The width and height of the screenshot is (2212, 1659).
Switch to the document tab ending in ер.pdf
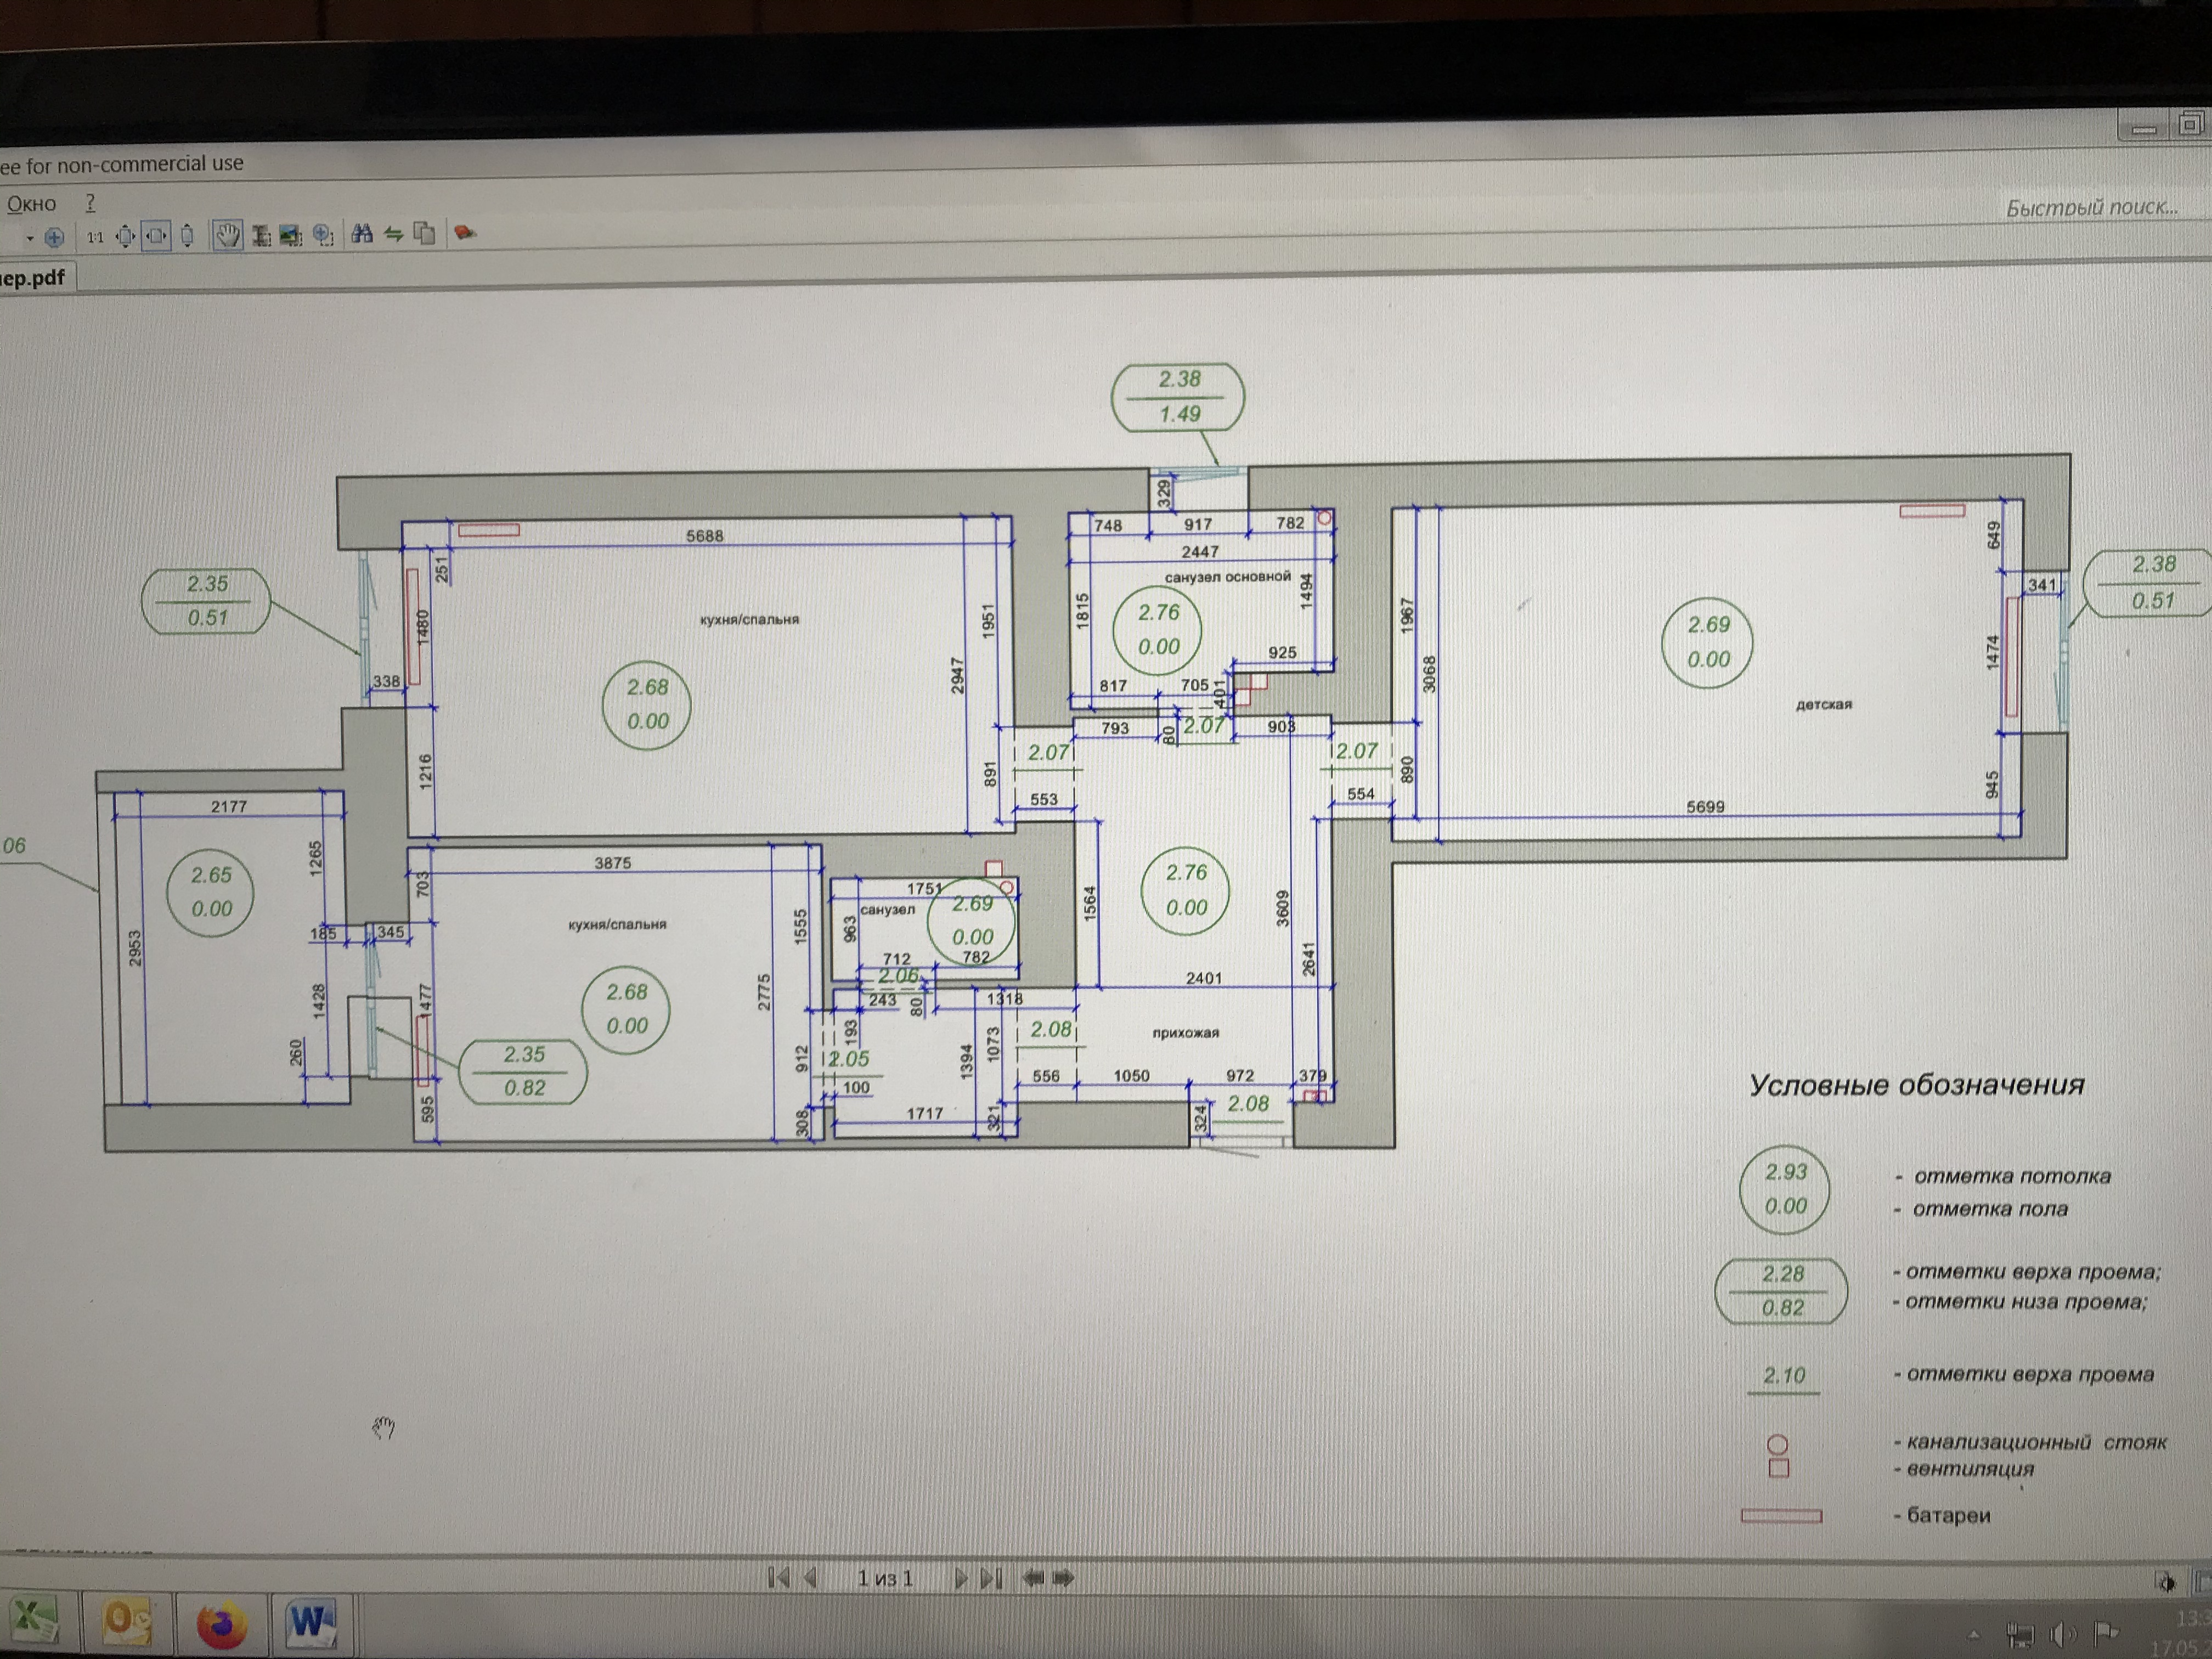click(36, 277)
